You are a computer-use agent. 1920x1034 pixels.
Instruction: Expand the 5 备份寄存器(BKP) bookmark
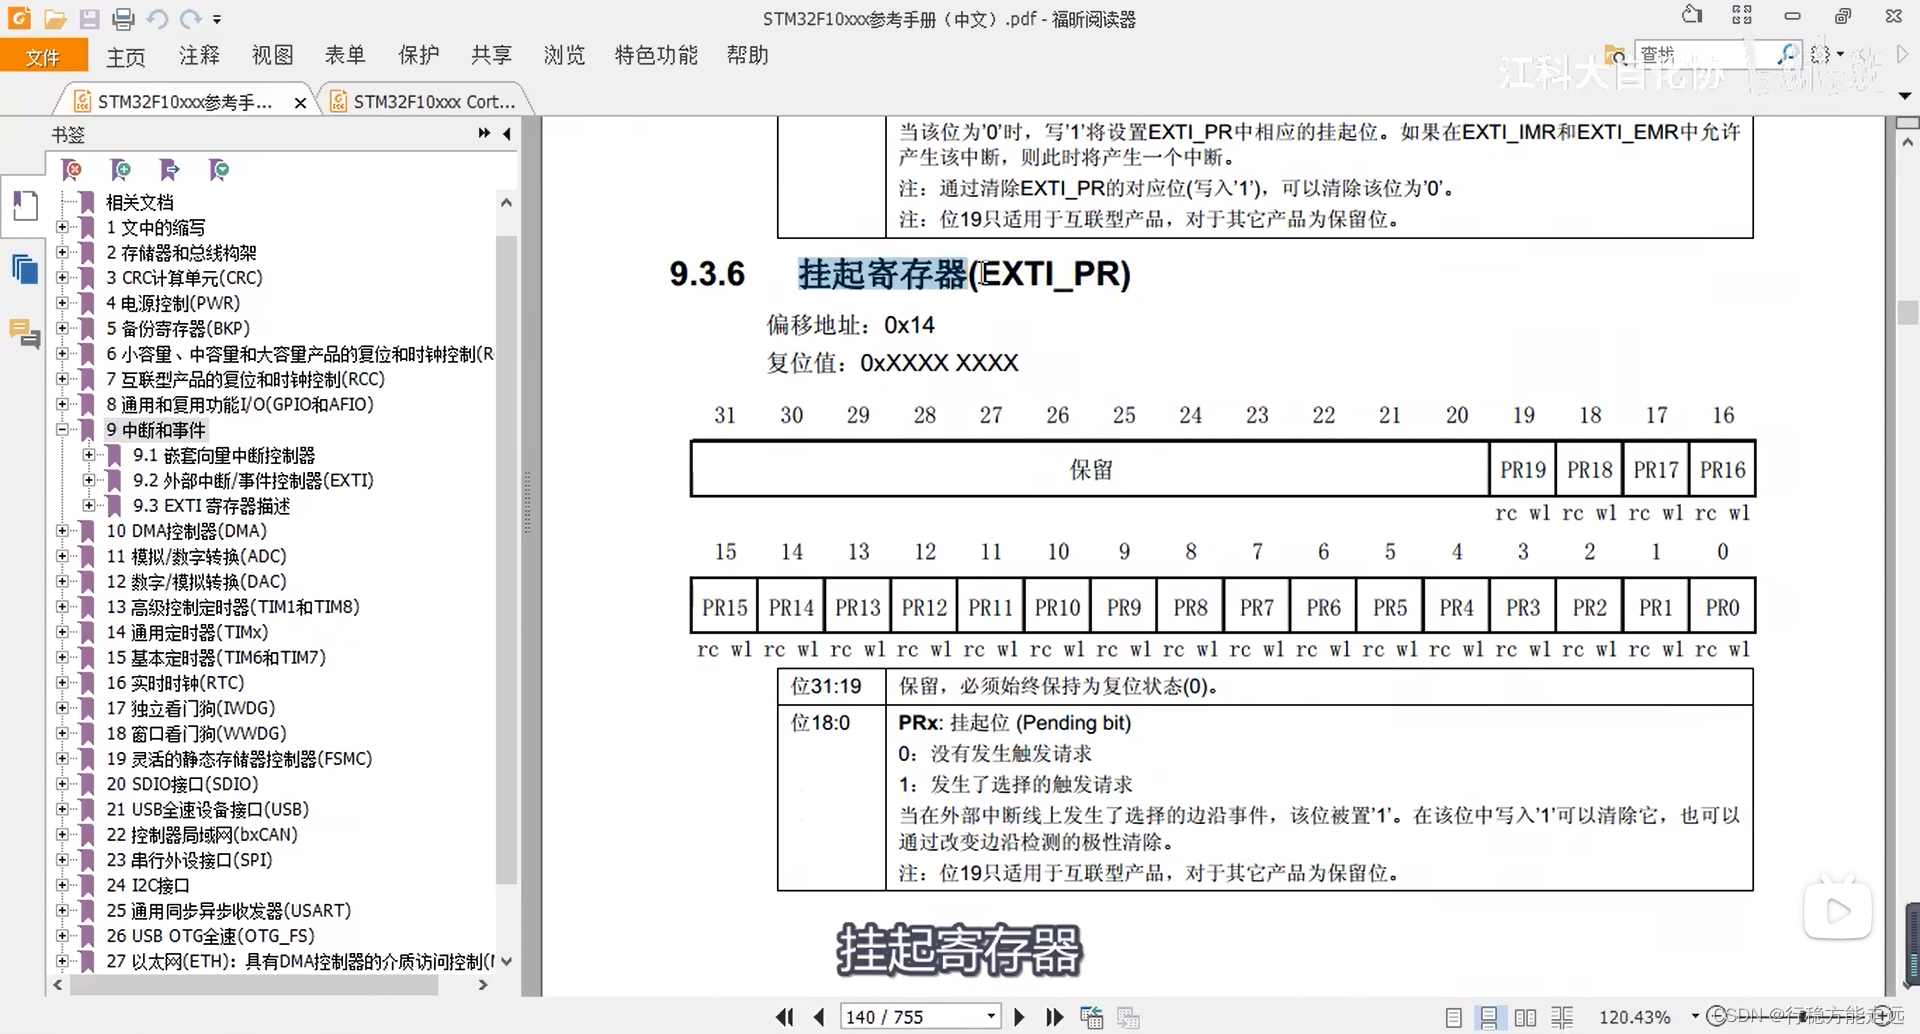(62, 328)
